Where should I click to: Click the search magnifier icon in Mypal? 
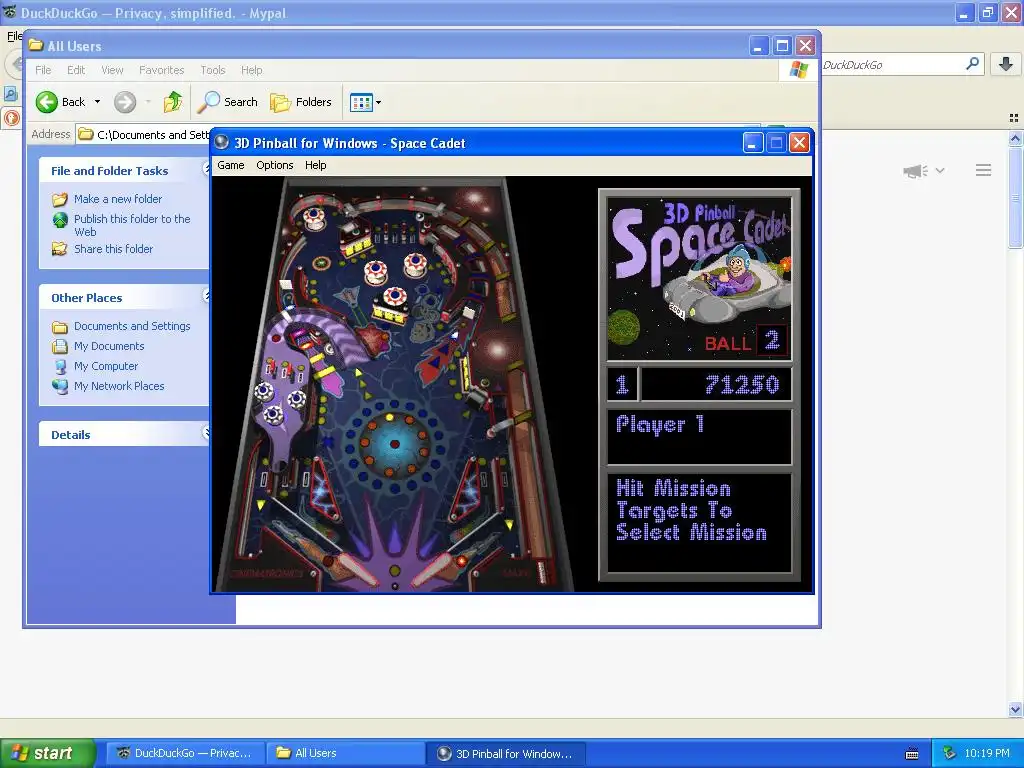point(972,64)
